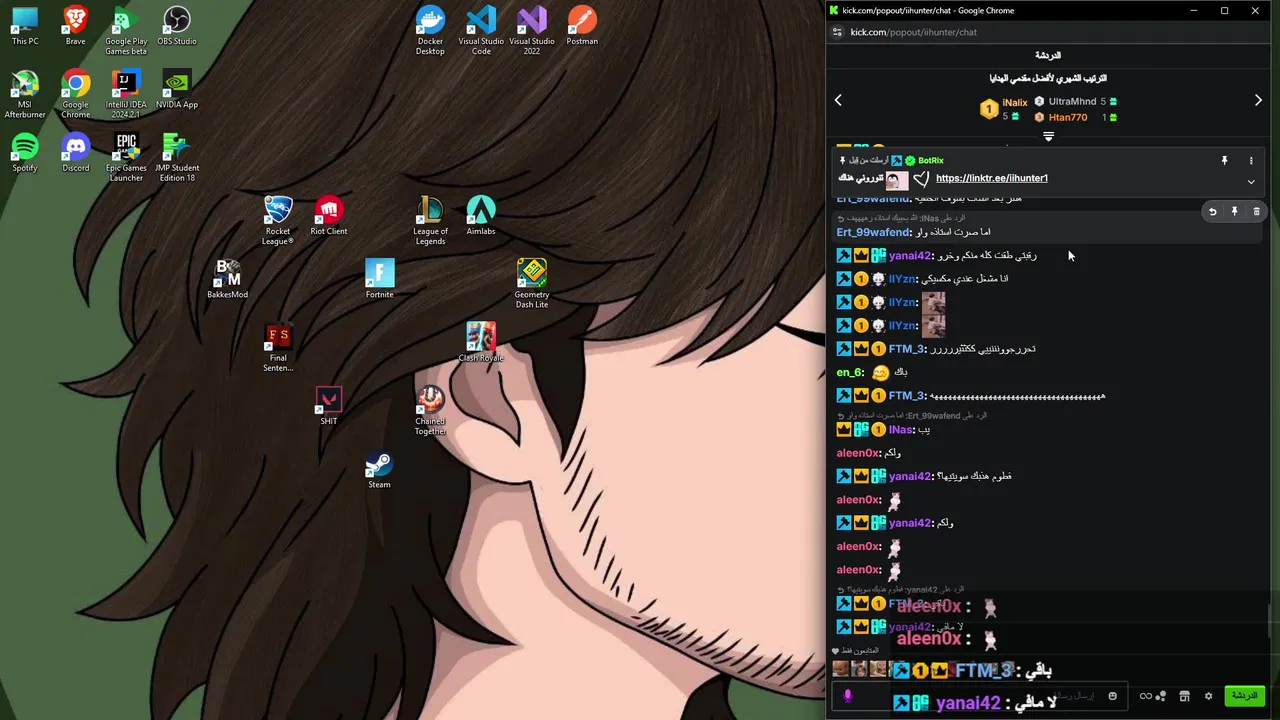Launch Aimlabs desktop icon

pyautogui.click(x=481, y=217)
